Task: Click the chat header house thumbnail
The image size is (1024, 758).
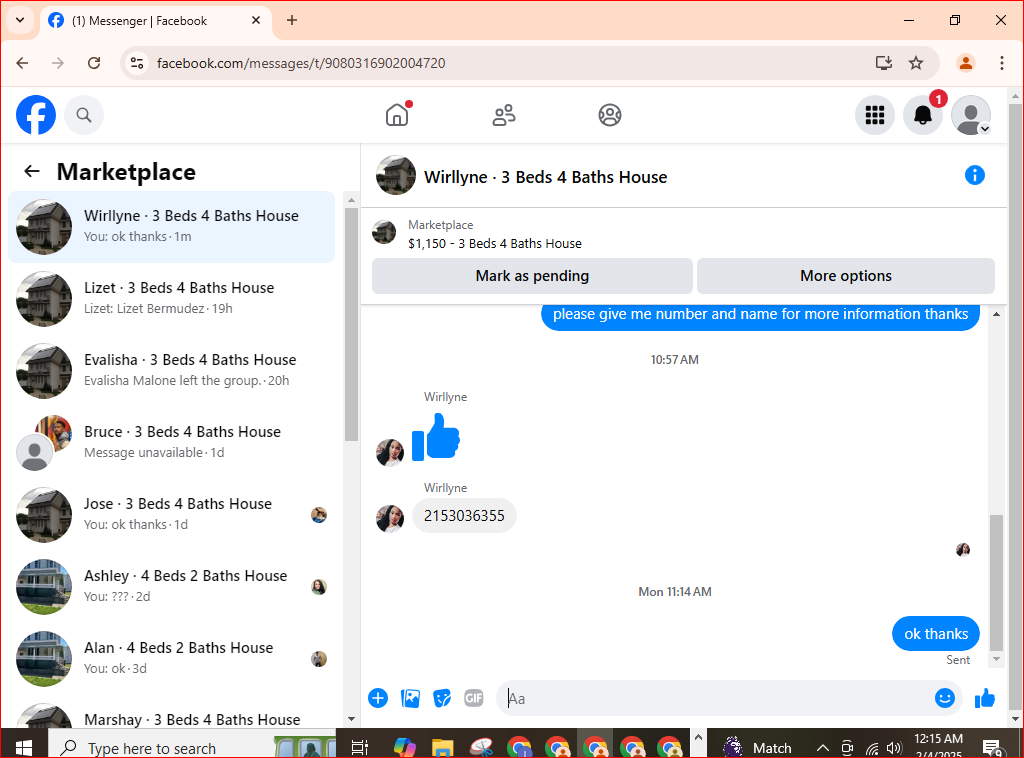Action: coord(396,175)
